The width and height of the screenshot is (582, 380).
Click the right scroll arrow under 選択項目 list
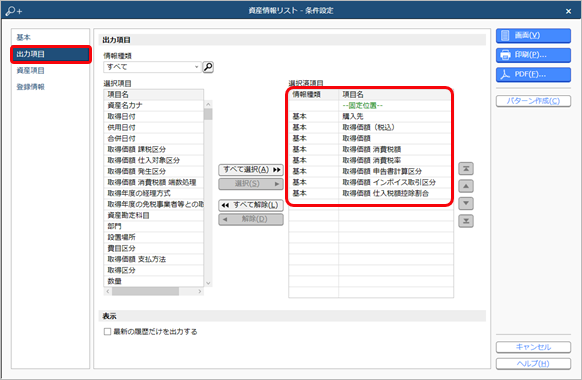[200, 292]
